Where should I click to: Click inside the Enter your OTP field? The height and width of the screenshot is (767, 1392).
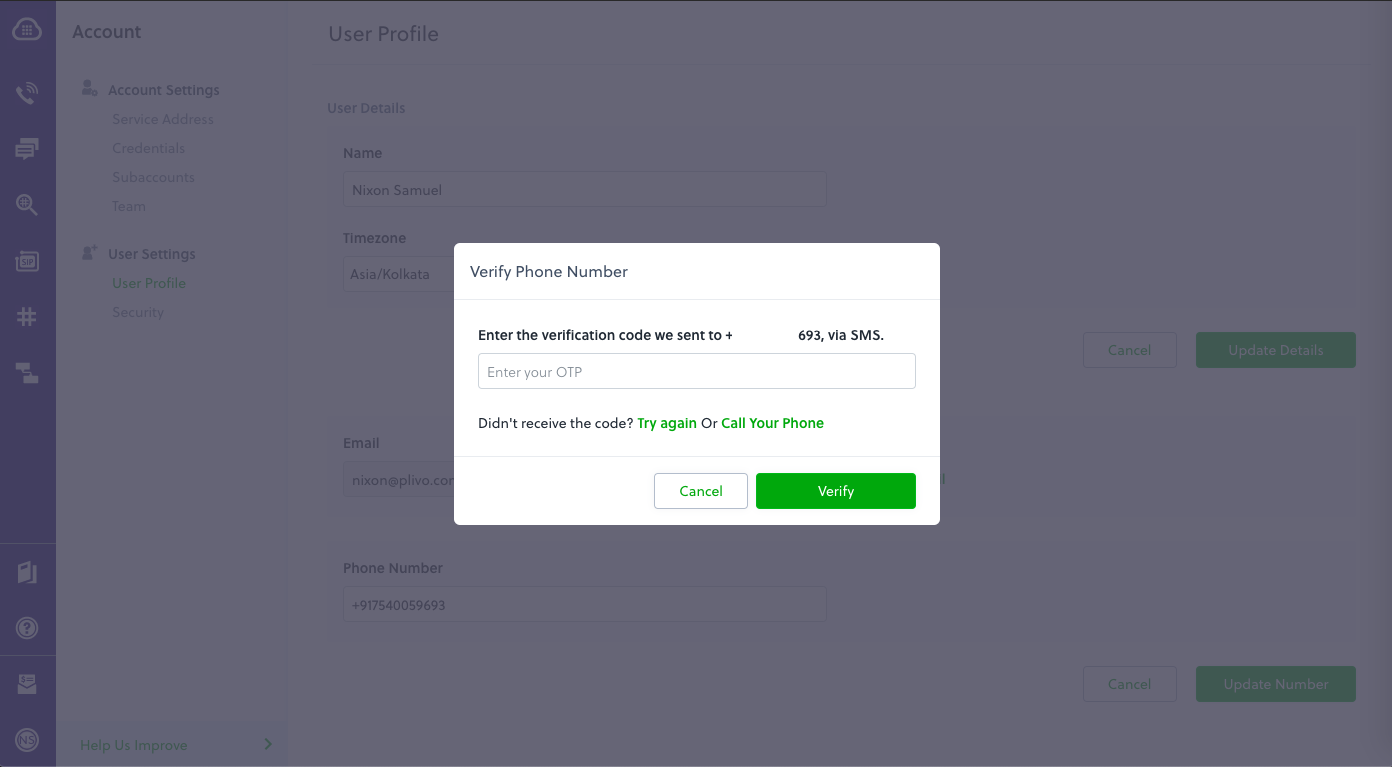click(x=697, y=370)
